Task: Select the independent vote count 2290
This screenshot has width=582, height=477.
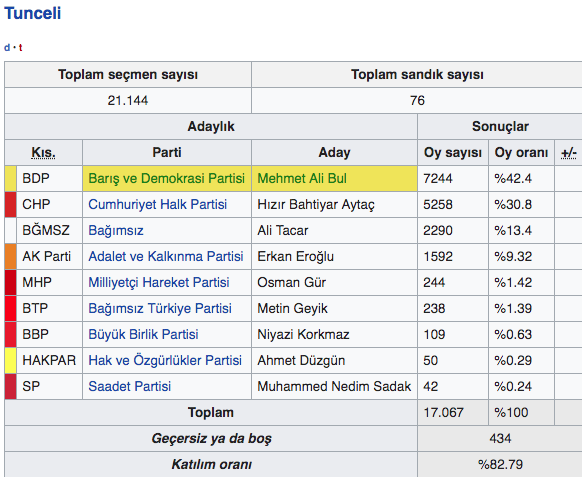Action: [438, 231]
